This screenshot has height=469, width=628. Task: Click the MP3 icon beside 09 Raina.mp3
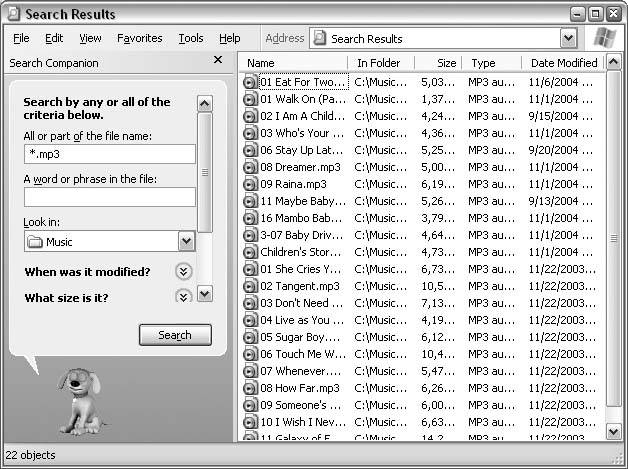pos(250,184)
